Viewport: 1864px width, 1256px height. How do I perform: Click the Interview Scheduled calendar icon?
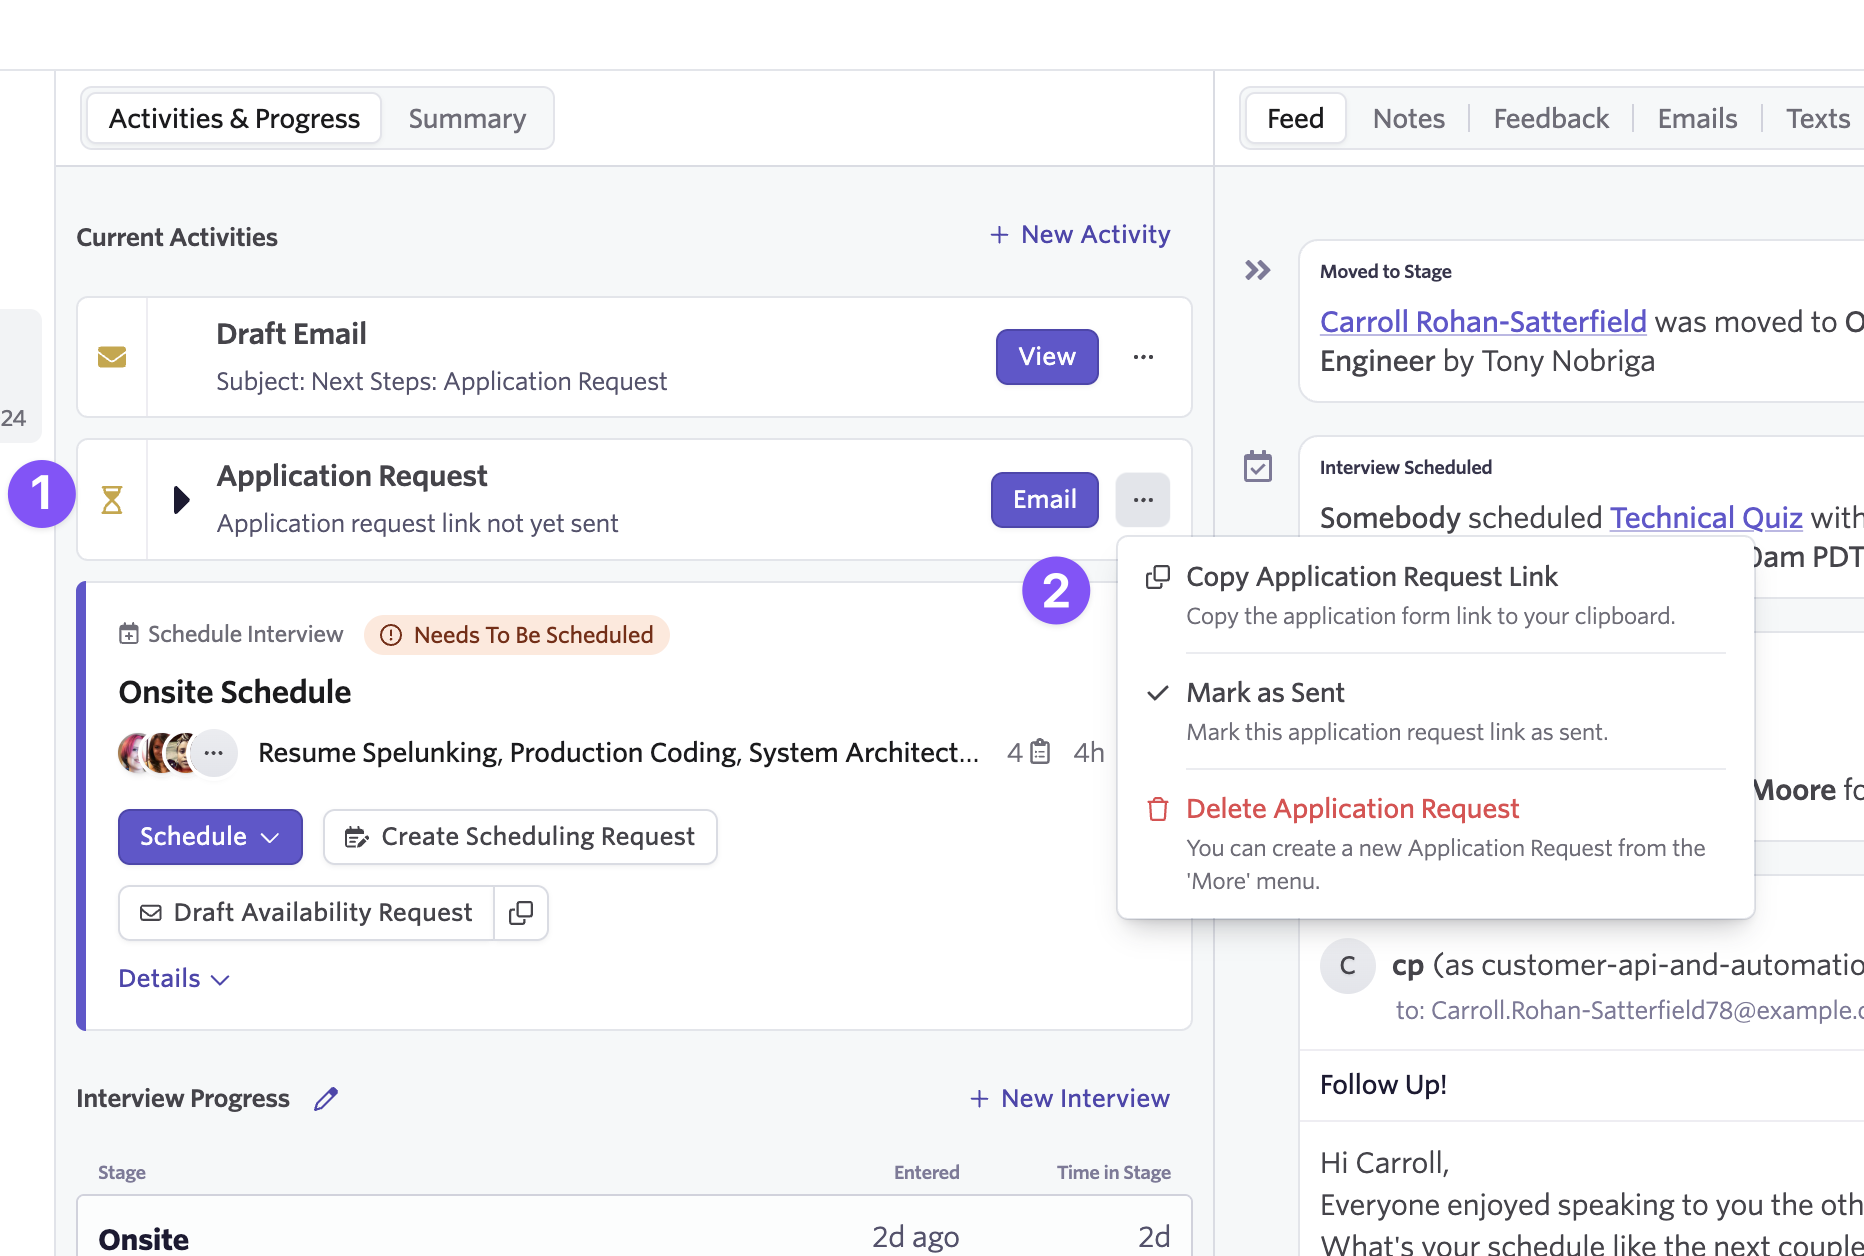(x=1257, y=466)
